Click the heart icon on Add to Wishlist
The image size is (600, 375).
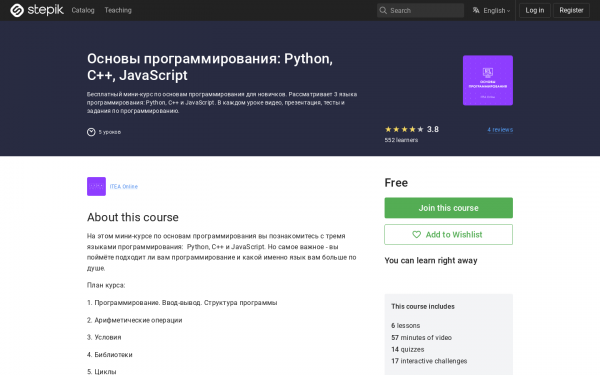click(x=416, y=235)
